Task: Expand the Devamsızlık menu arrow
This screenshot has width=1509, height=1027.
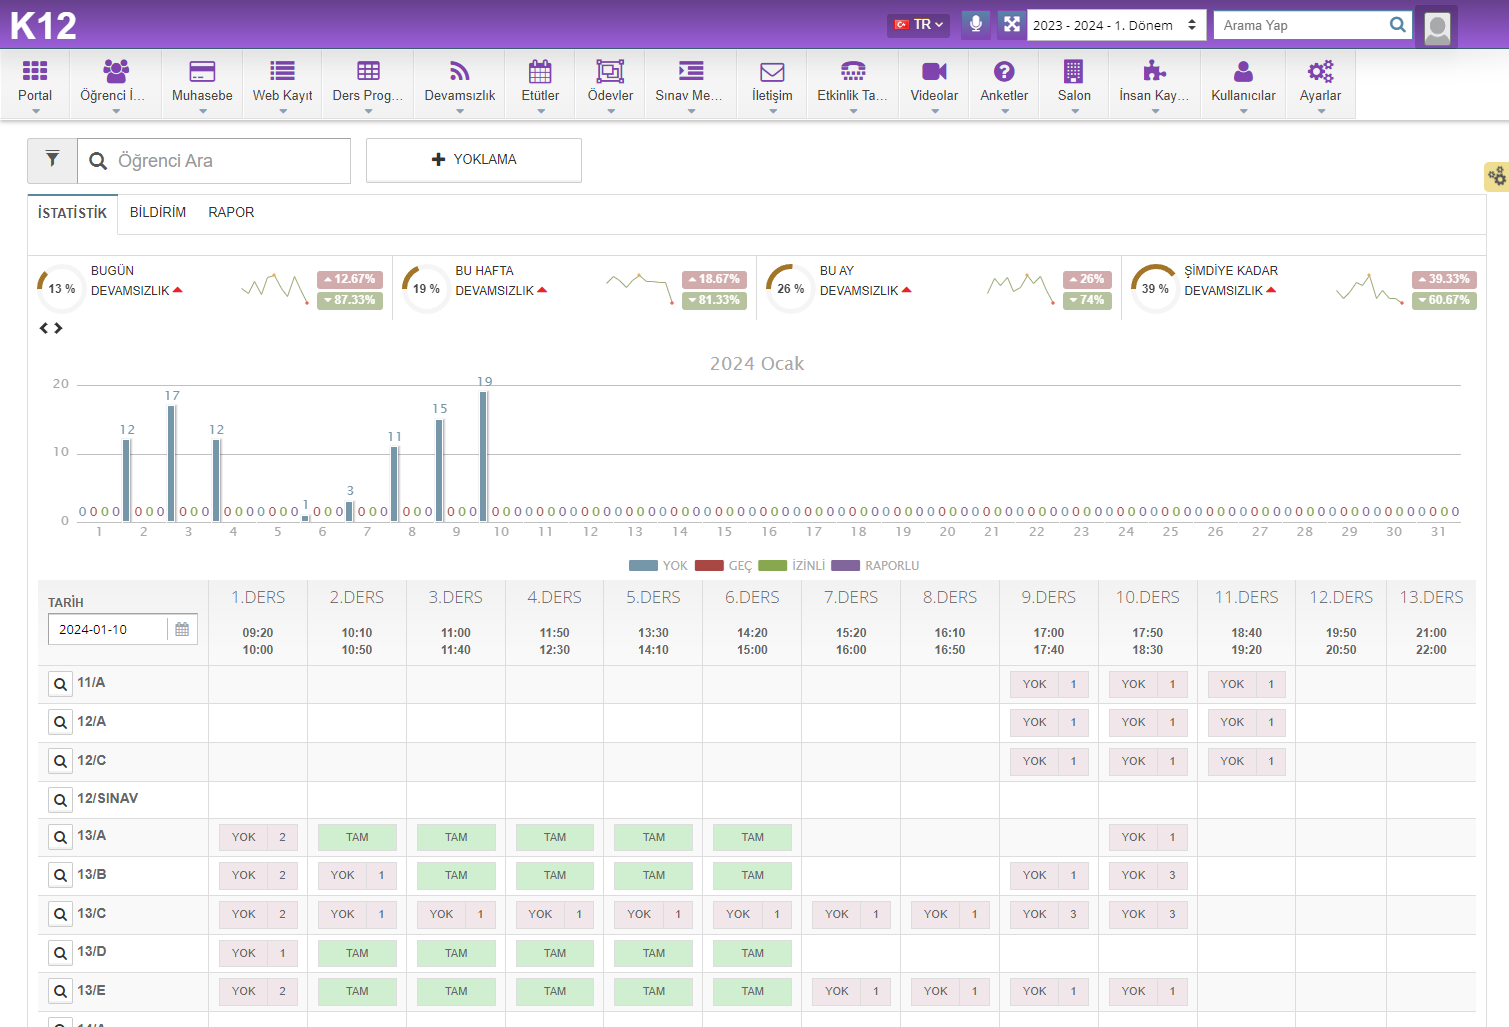Action: point(460,111)
